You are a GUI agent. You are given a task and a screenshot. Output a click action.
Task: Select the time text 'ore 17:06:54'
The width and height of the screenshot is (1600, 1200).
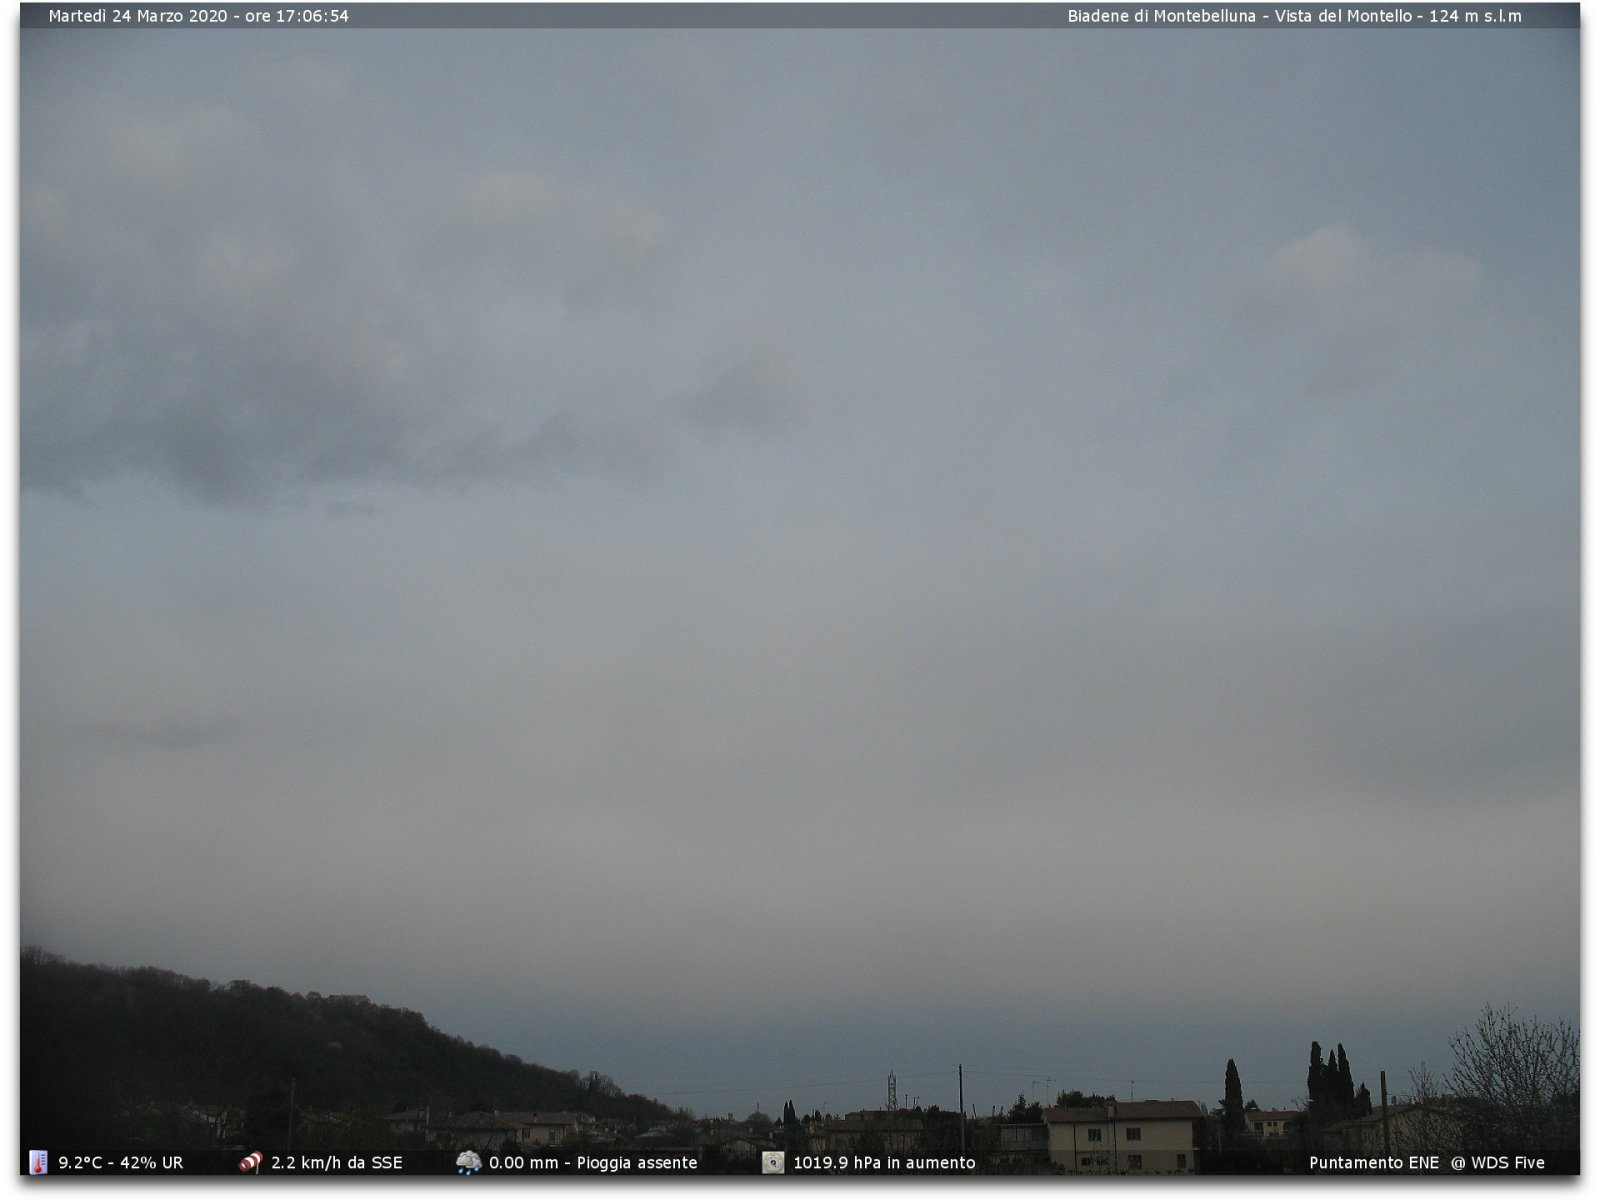[297, 16]
